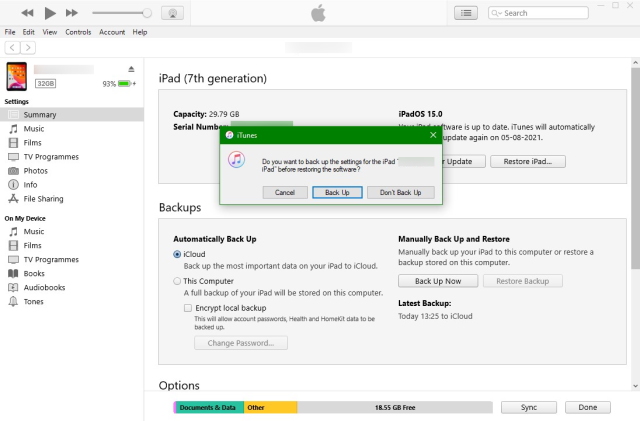Select Photos in the sidebar
The width and height of the screenshot is (640, 421).
point(72,171)
